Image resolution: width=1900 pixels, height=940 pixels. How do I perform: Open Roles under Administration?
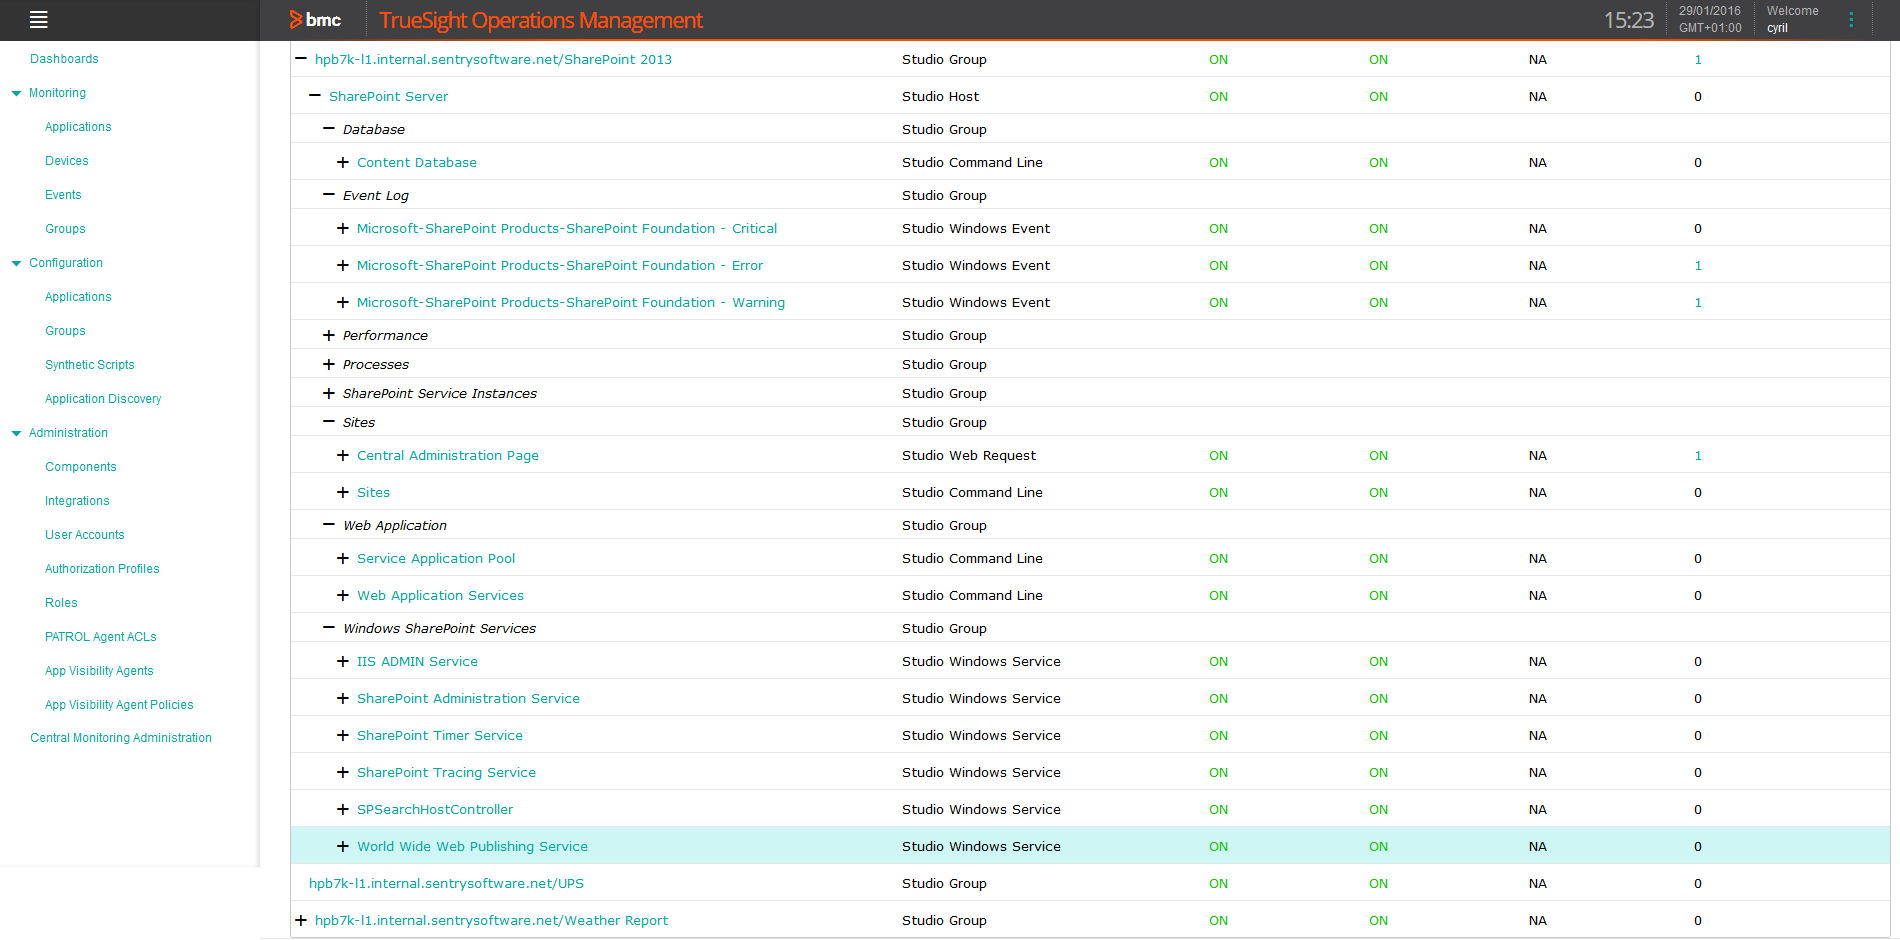(61, 603)
